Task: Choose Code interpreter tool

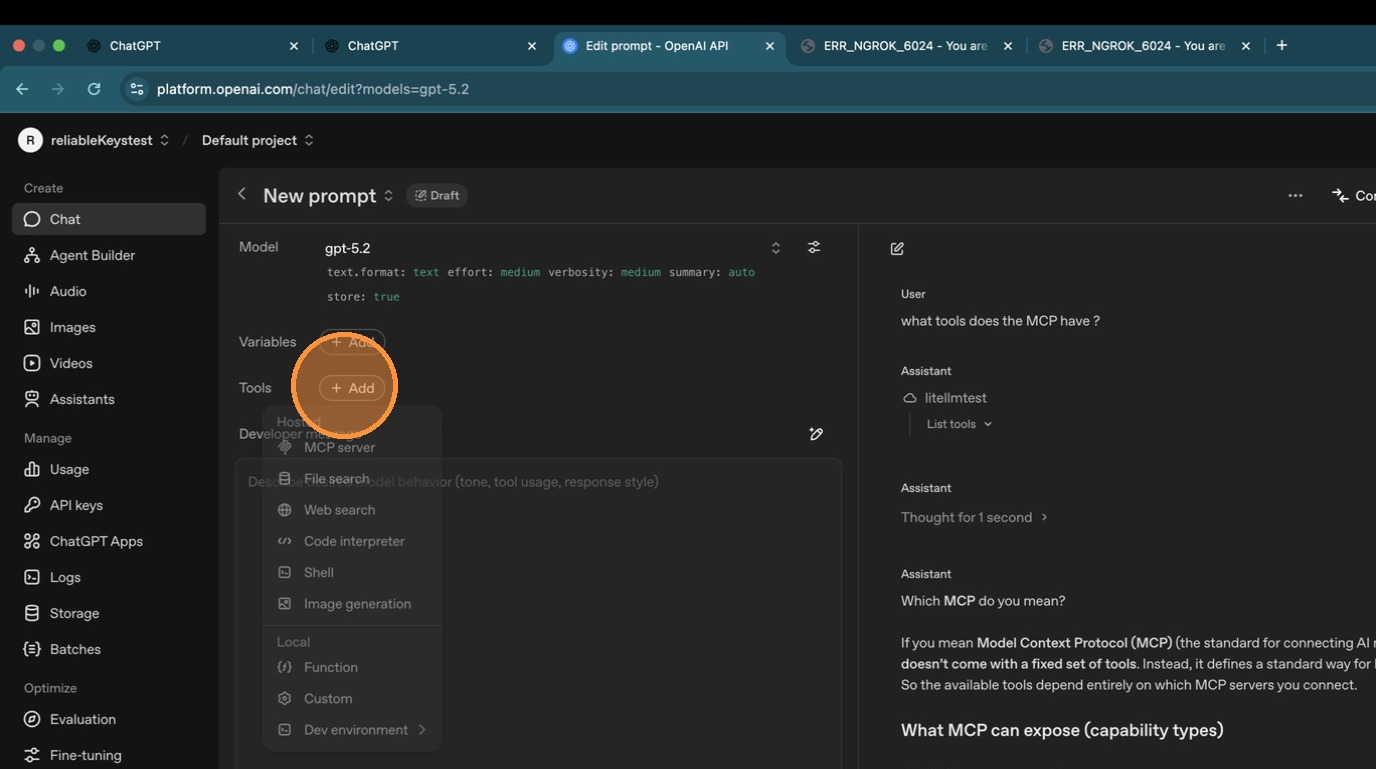Action: (352, 541)
